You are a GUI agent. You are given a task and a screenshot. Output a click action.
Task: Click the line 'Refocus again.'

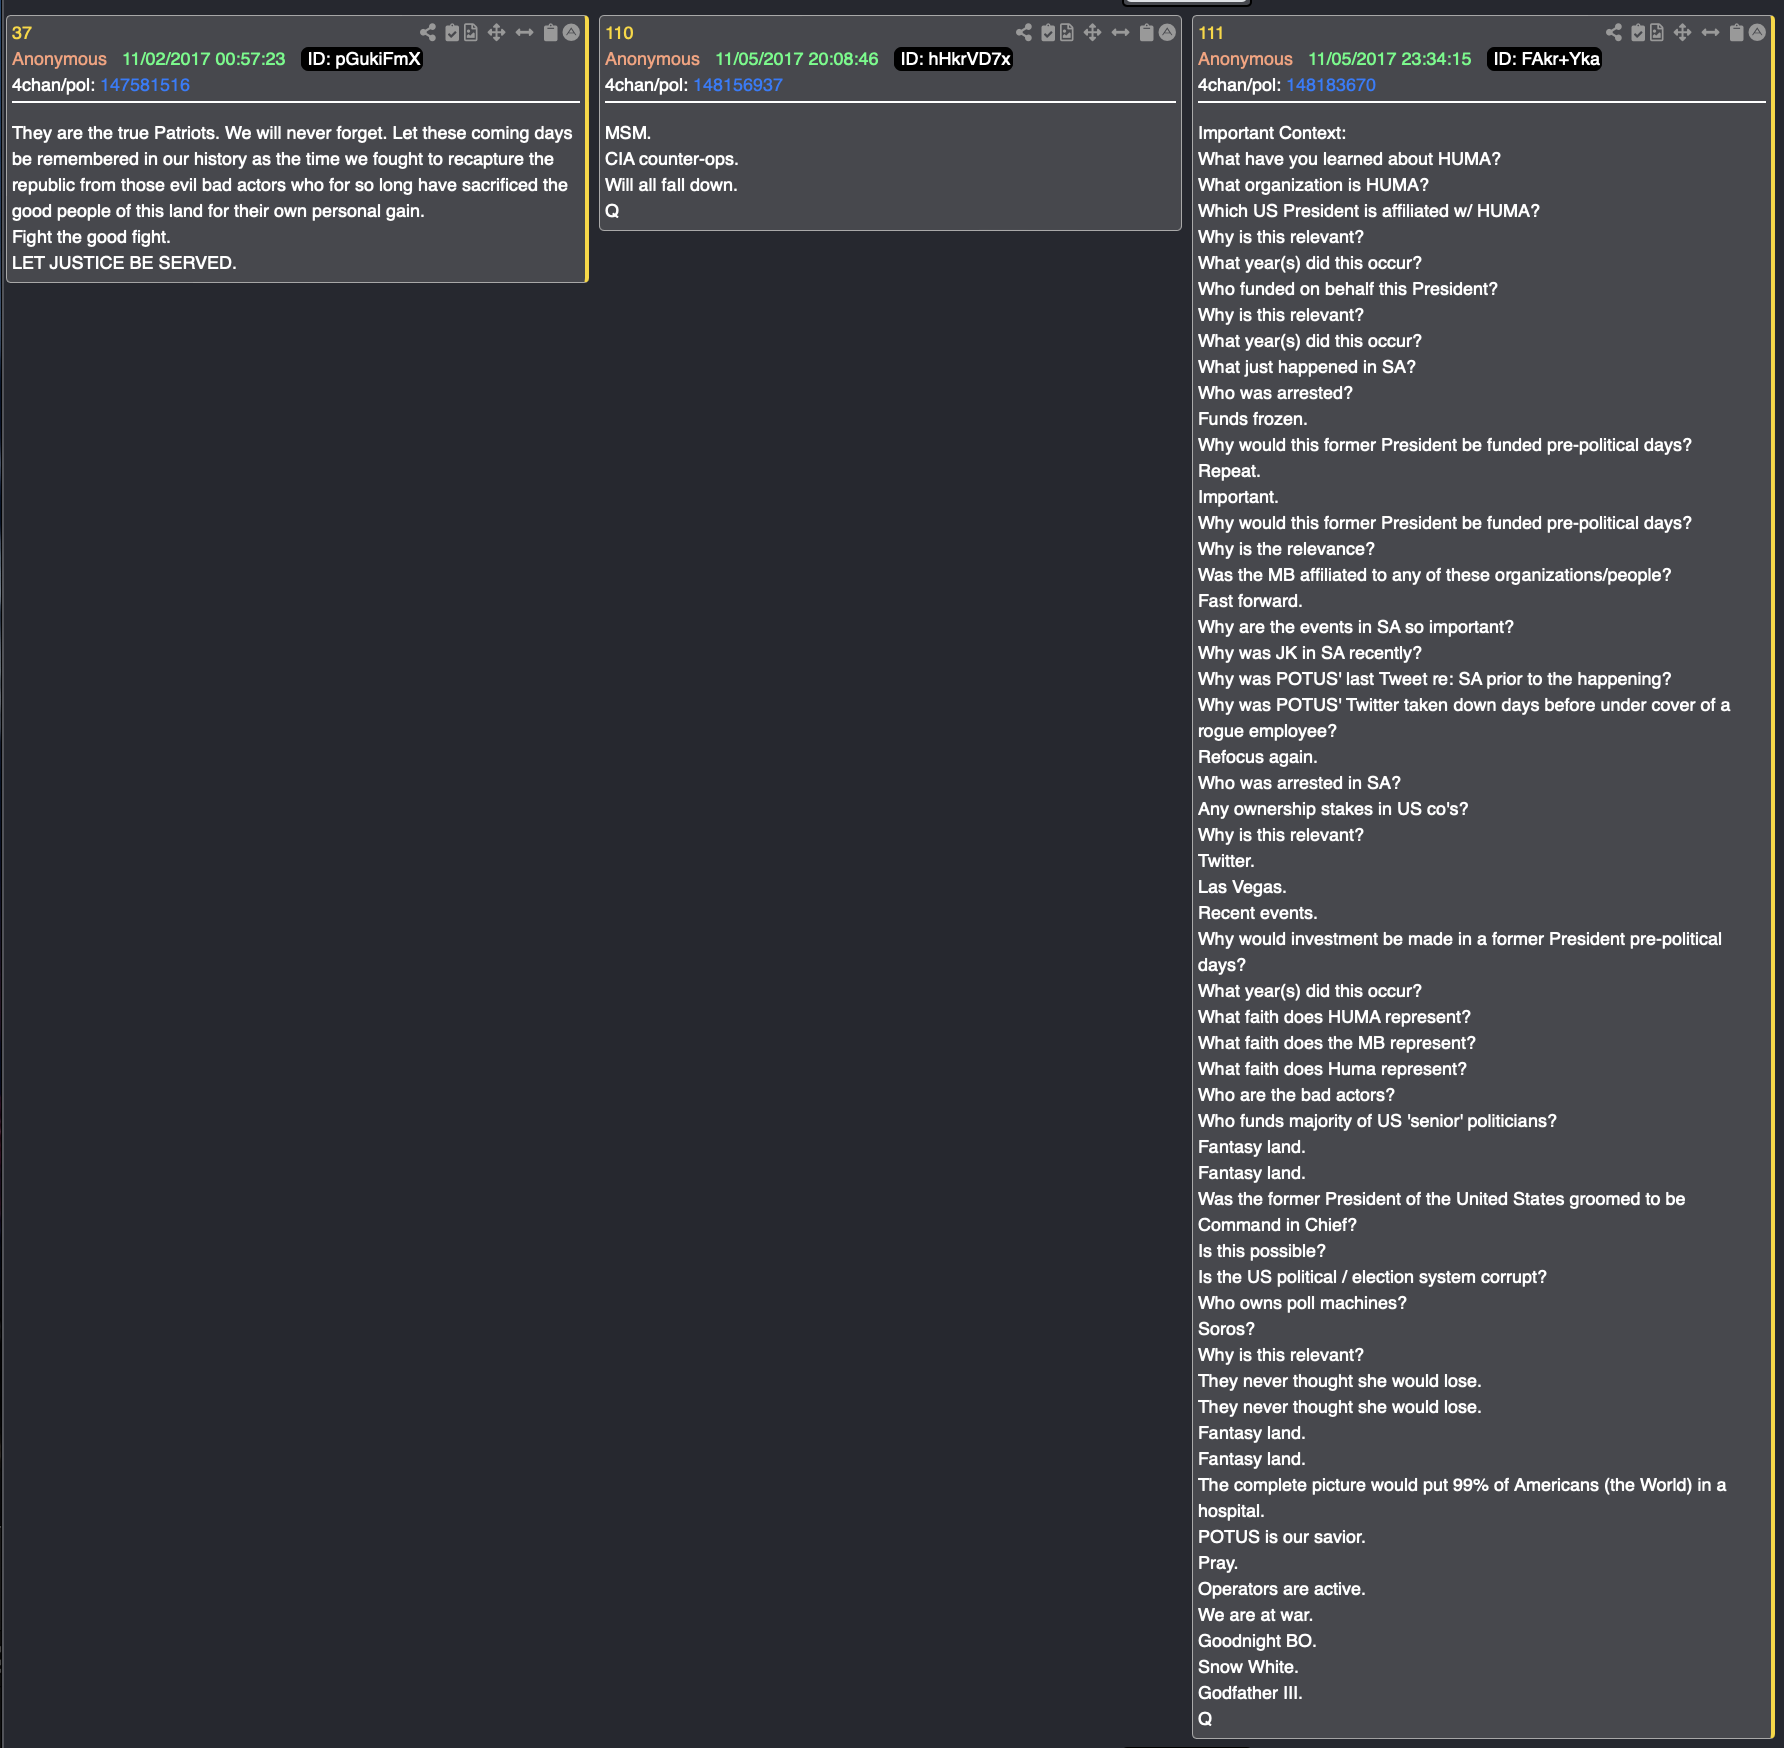click(x=1258, y=757)
